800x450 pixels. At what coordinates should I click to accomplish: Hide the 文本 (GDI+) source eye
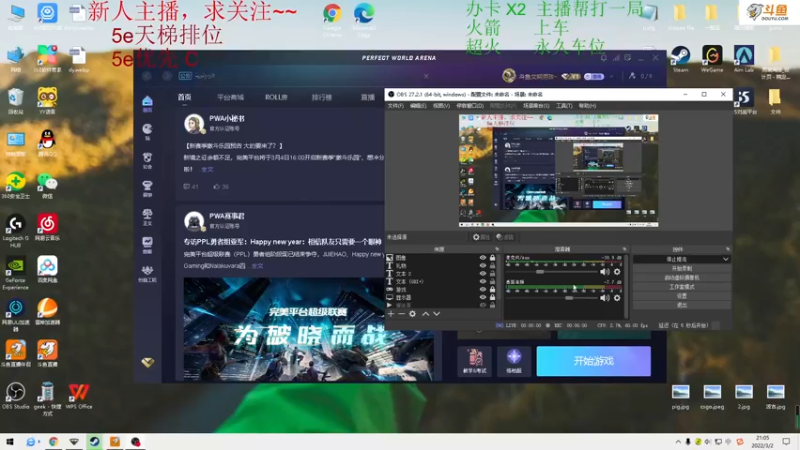[x=483, y=282]
